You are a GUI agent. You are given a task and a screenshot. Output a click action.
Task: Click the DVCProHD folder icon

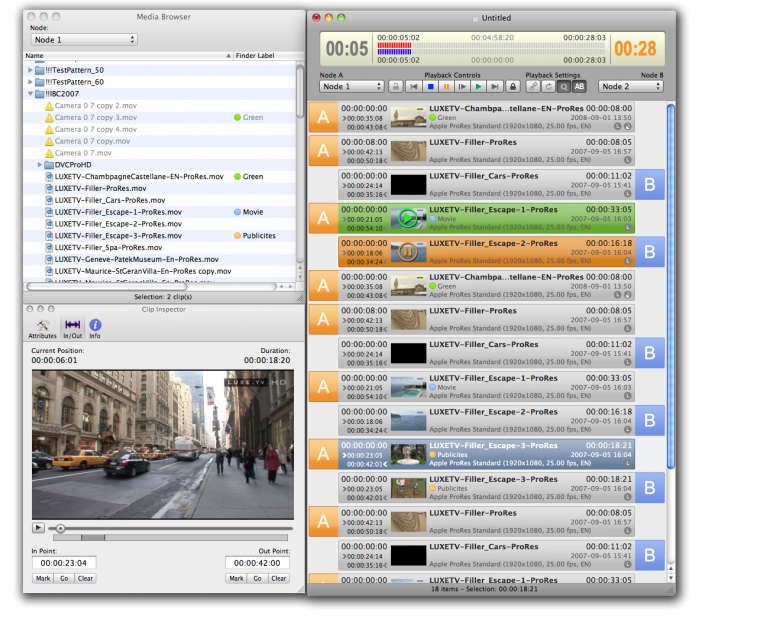(x=49, y=165)
